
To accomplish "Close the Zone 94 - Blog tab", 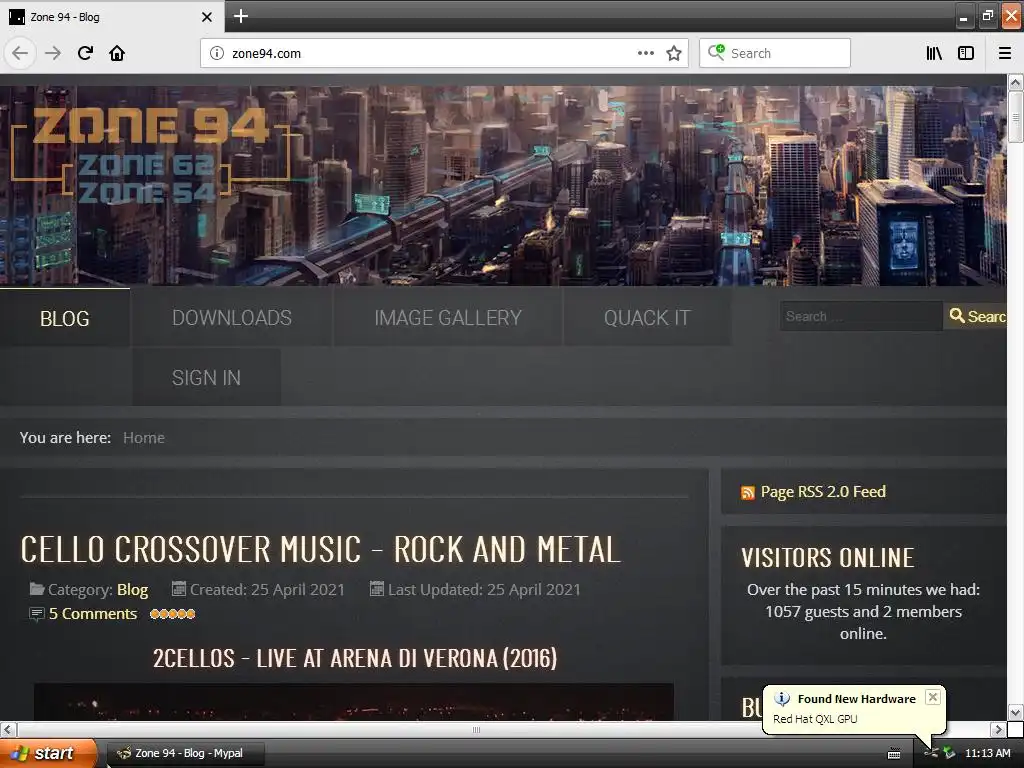I will tap(206, 17).
